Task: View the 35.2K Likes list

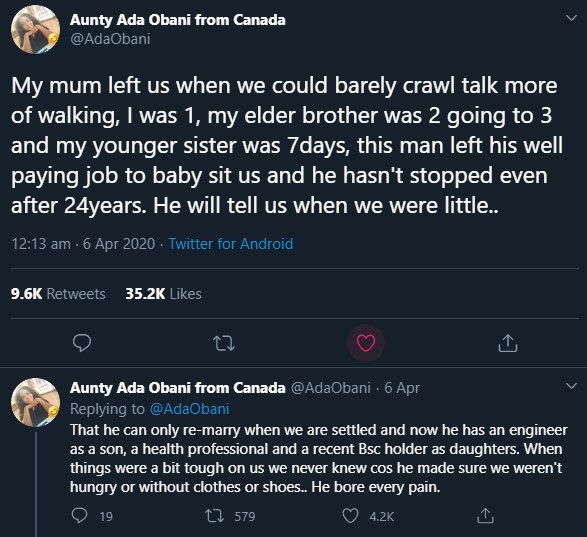Action: (x=163, y=294)
